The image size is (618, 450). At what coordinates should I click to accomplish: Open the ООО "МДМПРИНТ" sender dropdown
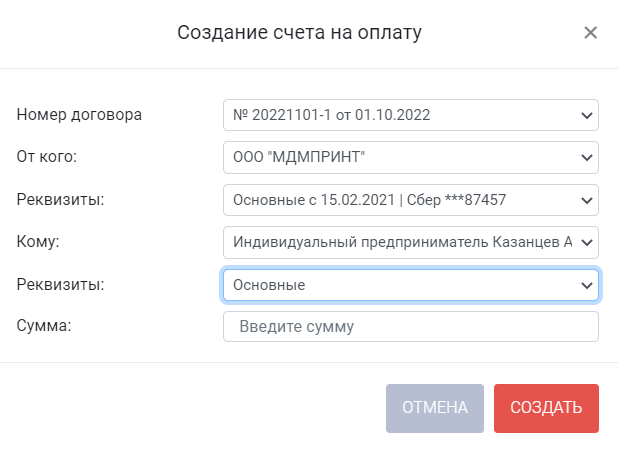411,157
